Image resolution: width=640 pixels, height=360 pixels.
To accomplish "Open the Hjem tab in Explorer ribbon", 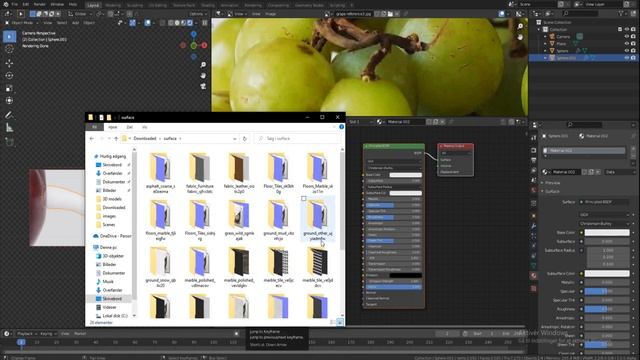I will (113, 127).
